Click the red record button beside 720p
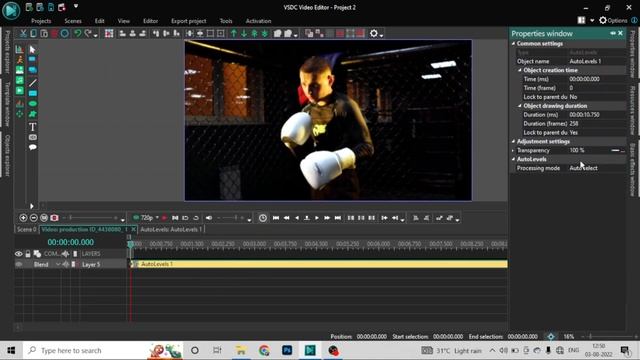640x360 pixels. coord(164,218)
